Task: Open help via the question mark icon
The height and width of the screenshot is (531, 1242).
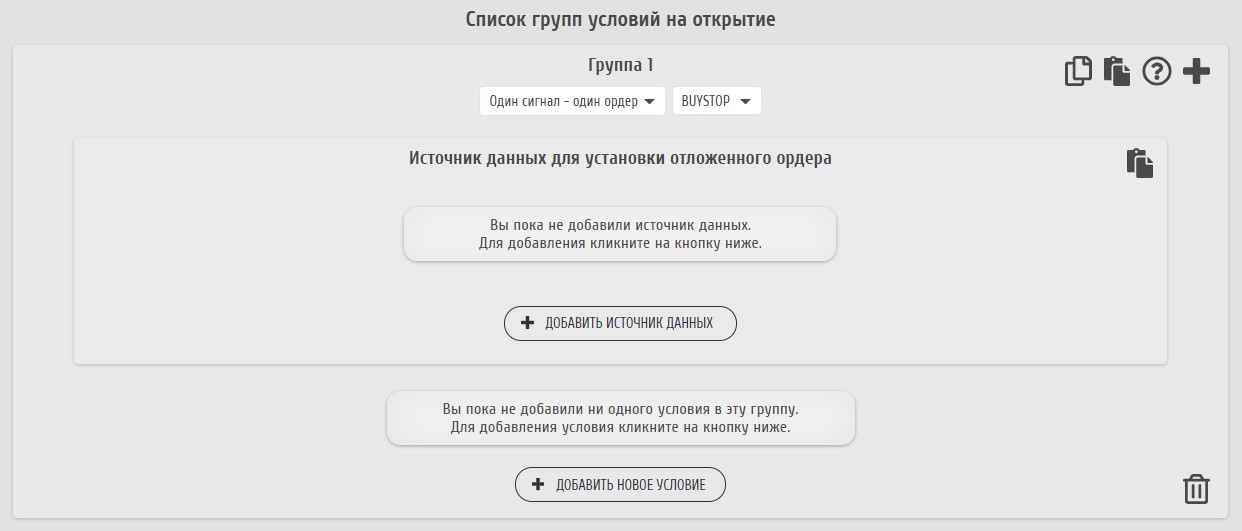Action: [x=1156, y=71]
